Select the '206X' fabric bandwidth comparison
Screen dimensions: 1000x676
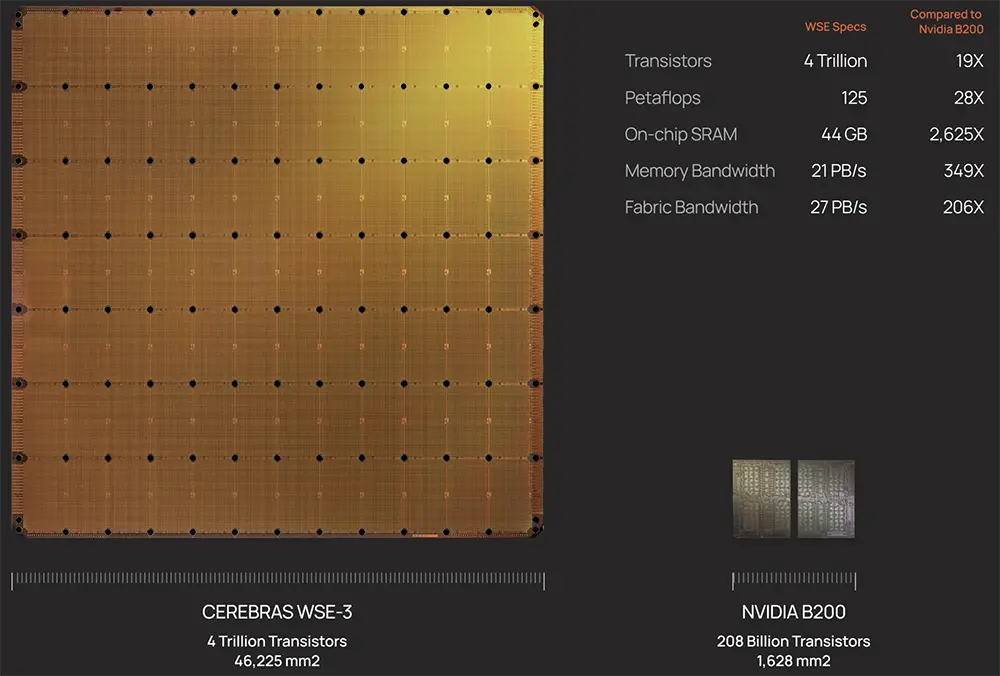pos(962,208)
